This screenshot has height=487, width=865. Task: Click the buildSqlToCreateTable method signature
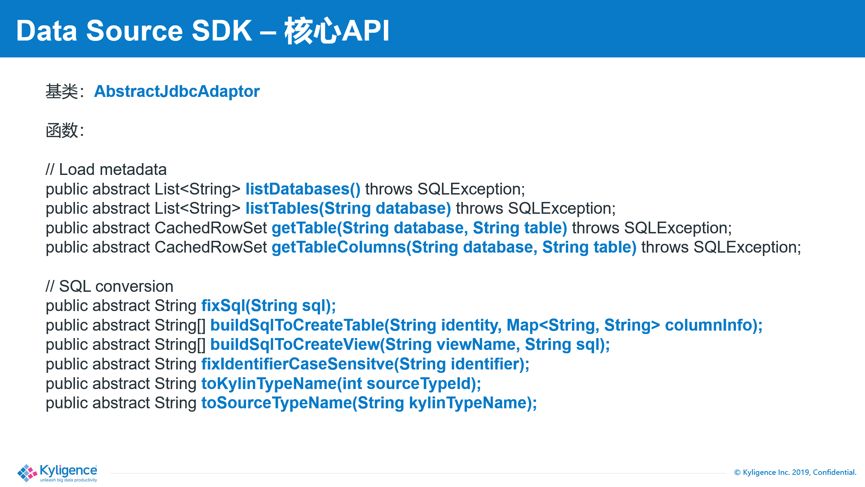click(x=487, y=325)
